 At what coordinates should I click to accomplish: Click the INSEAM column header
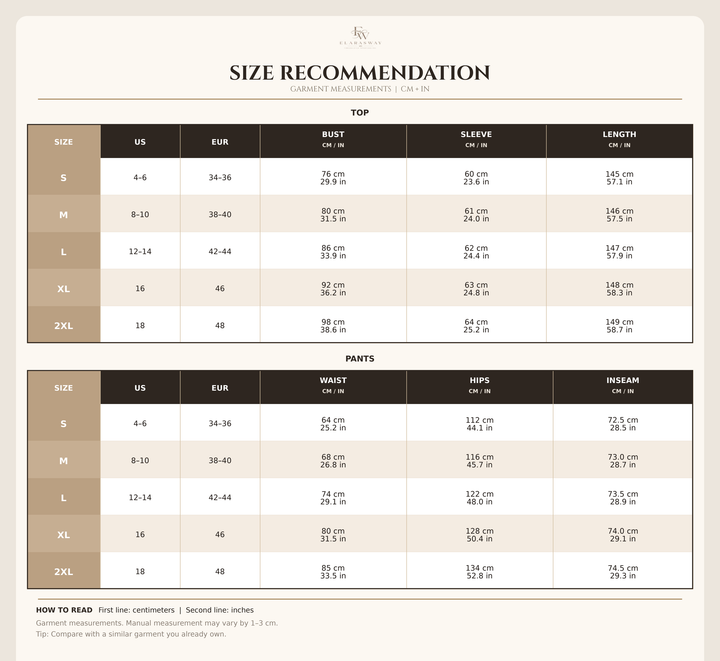623,386
